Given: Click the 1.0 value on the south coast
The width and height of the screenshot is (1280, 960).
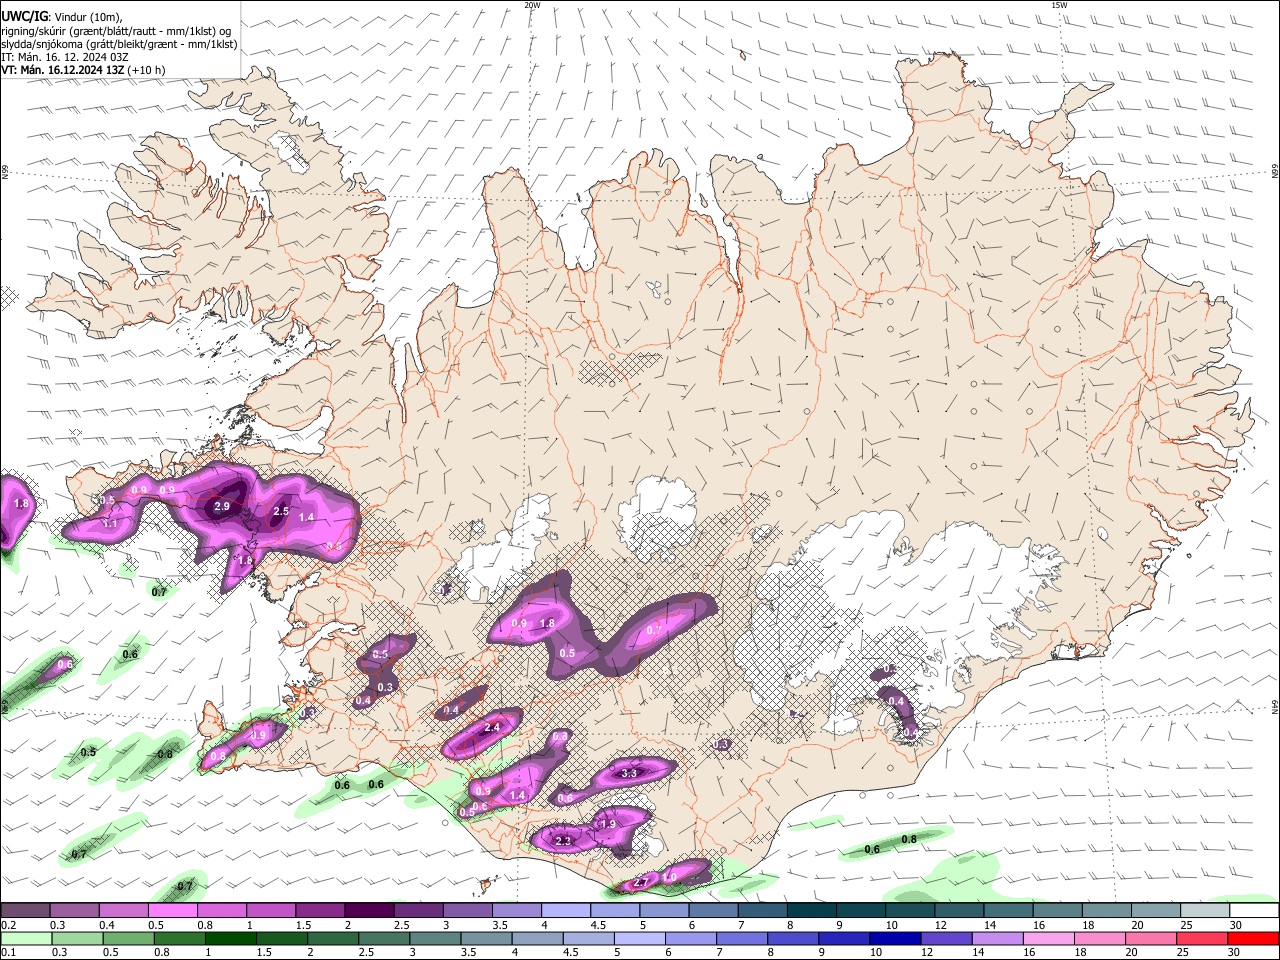Looking at the screenshot, I should tap(669, 877).
